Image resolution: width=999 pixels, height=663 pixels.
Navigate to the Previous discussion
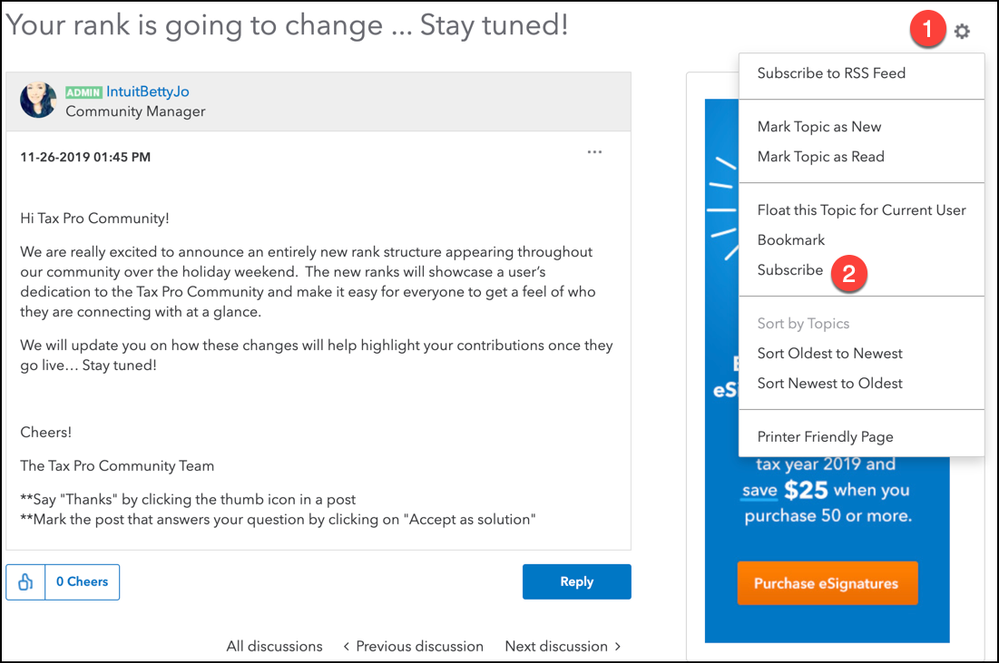(413, 646)
